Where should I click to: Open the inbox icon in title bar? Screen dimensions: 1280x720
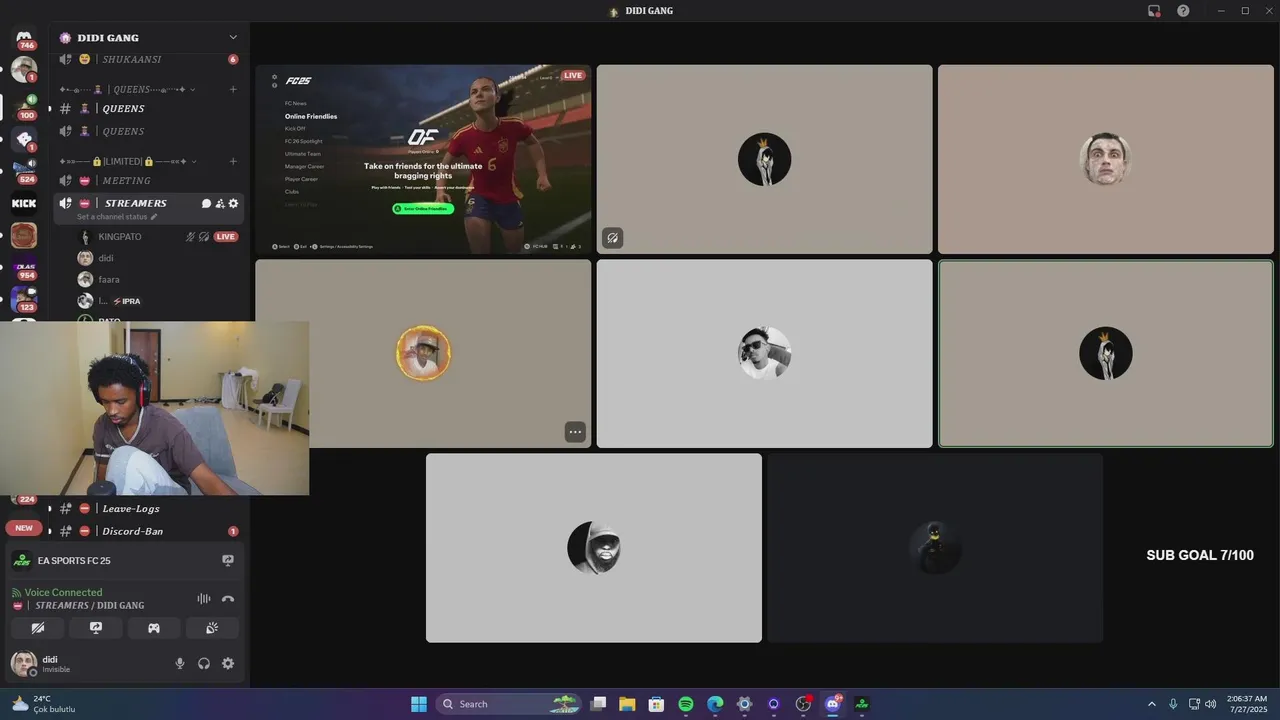click(1154, 11)
